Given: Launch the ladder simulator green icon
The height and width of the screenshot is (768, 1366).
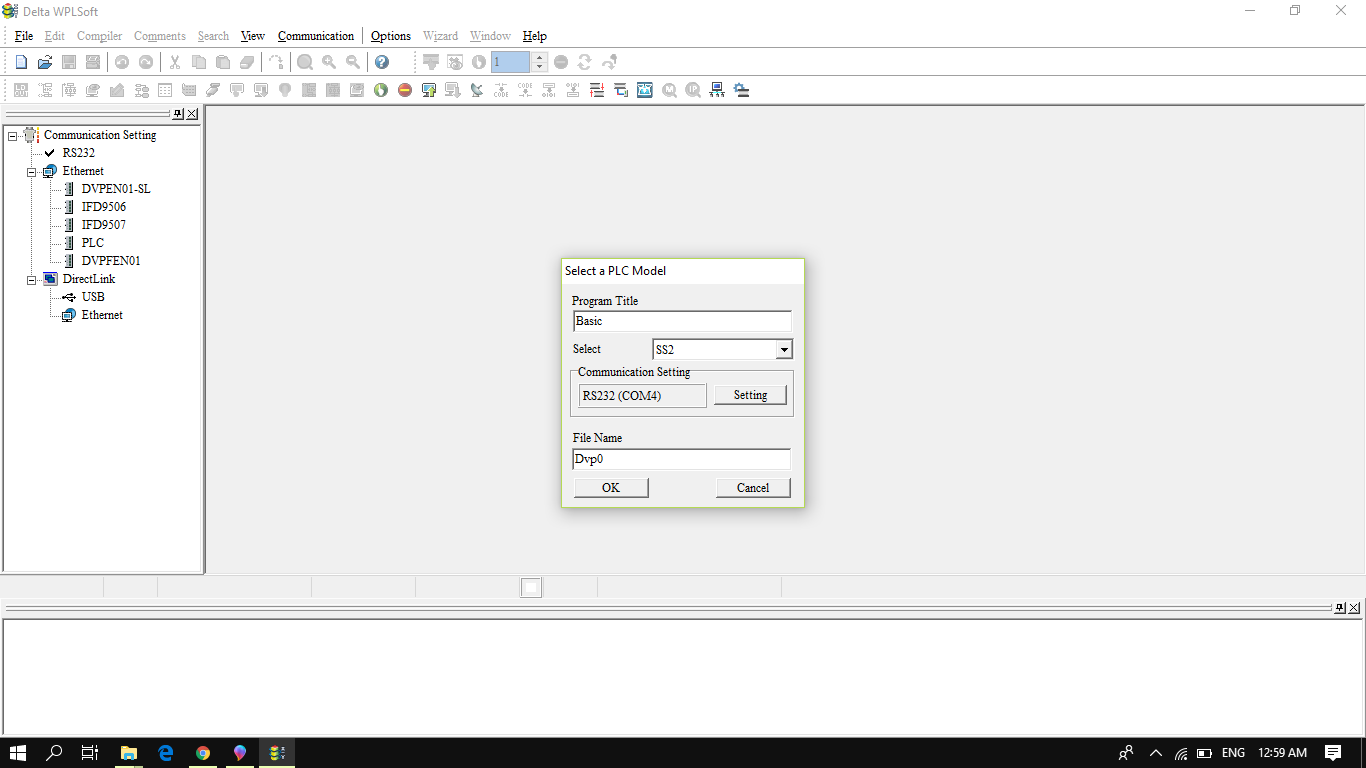Looking at the screenshot, I should [x=381, y=89].
